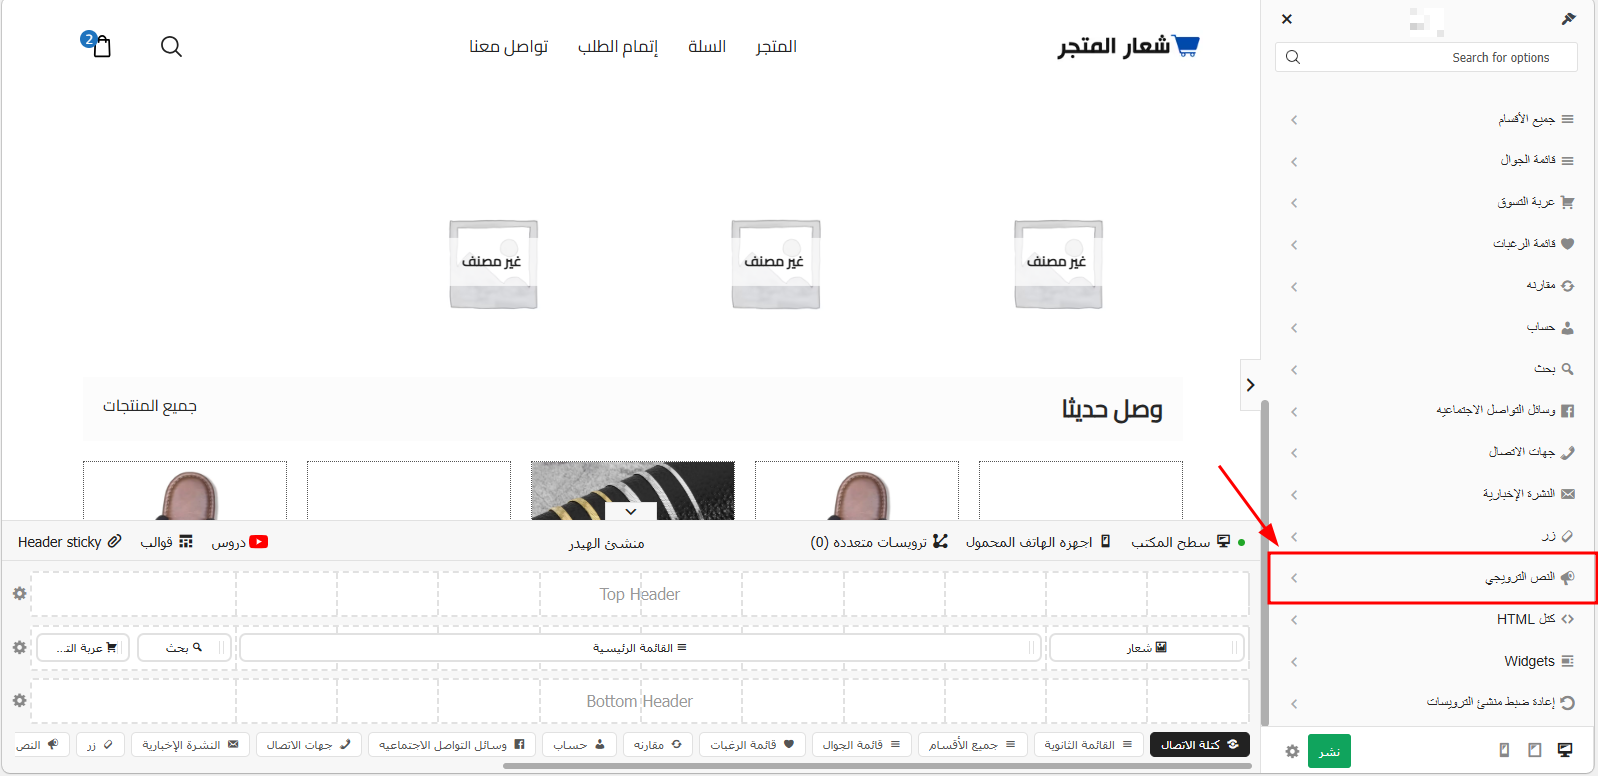
Task: Toggle the Header sticky option
Action: [x=69, y=542]
